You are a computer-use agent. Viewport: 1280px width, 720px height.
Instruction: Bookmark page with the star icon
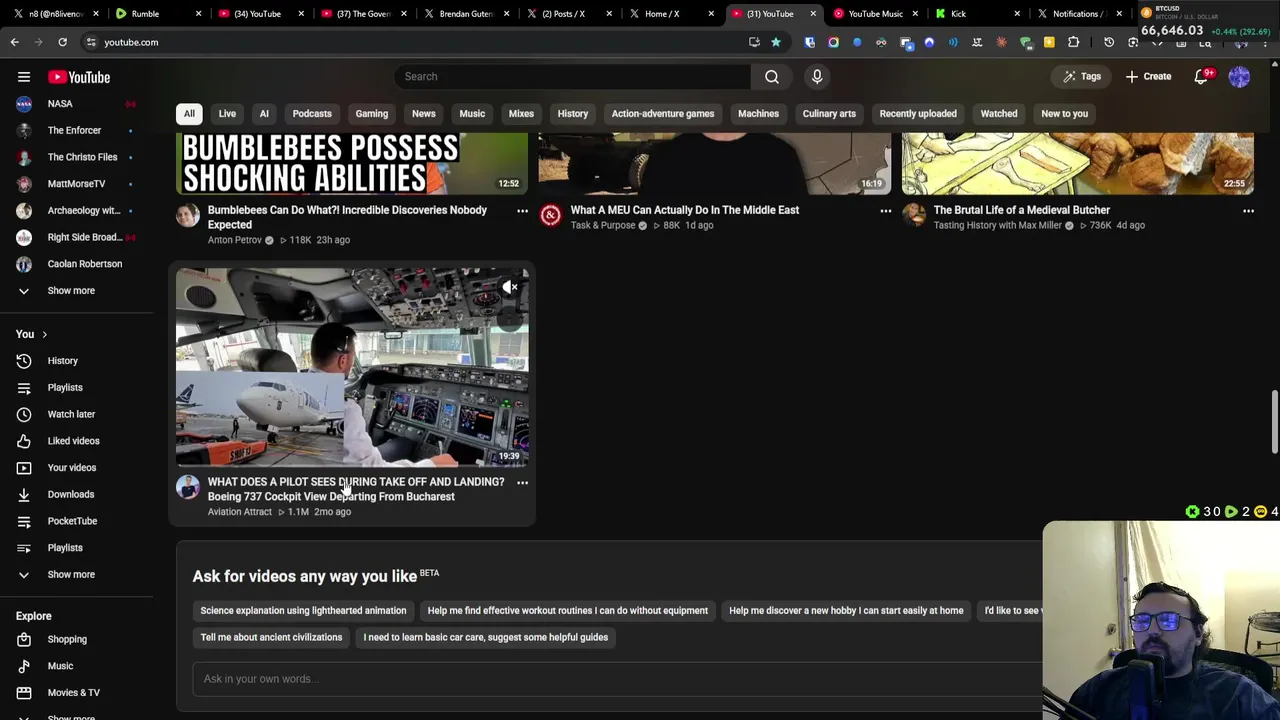pyautogui.click(x=775, y=42)
